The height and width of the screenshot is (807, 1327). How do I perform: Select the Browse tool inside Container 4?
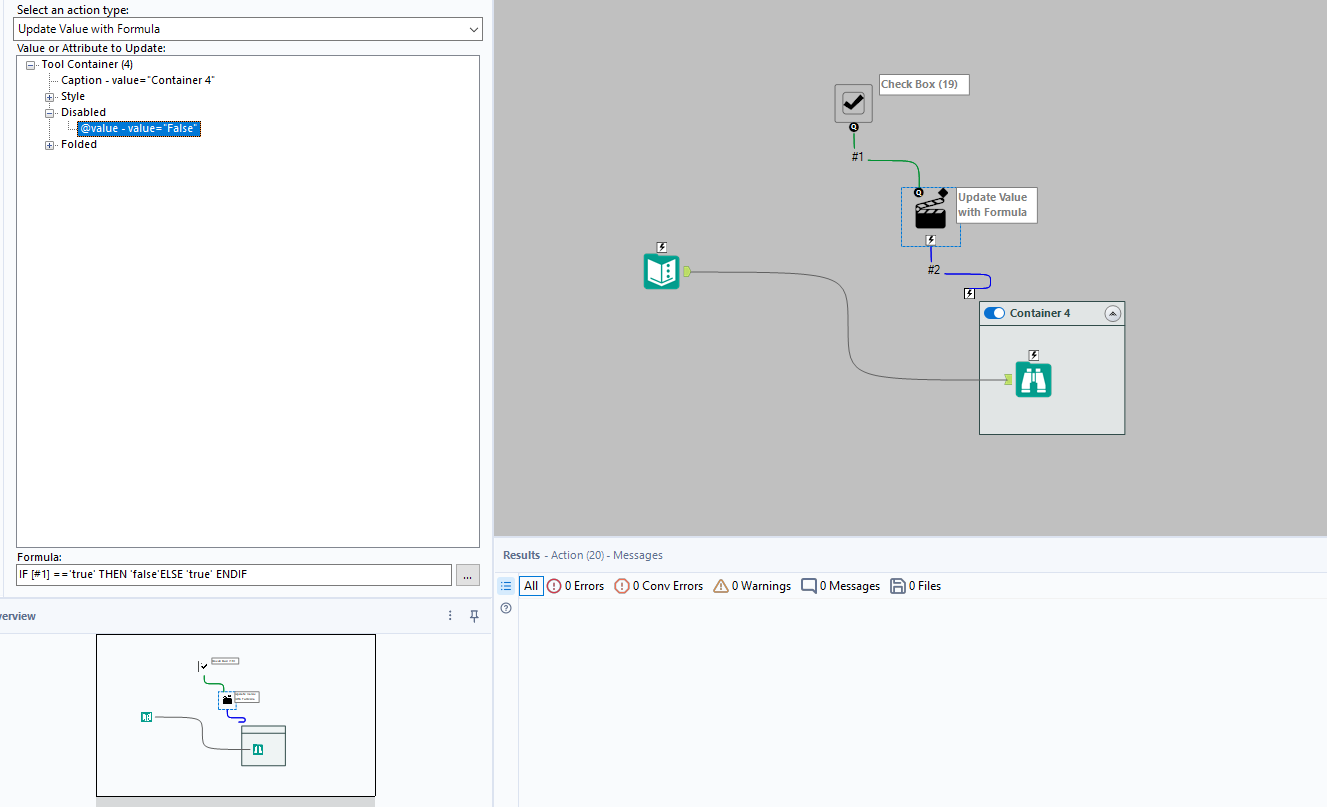click(1033, 380)
